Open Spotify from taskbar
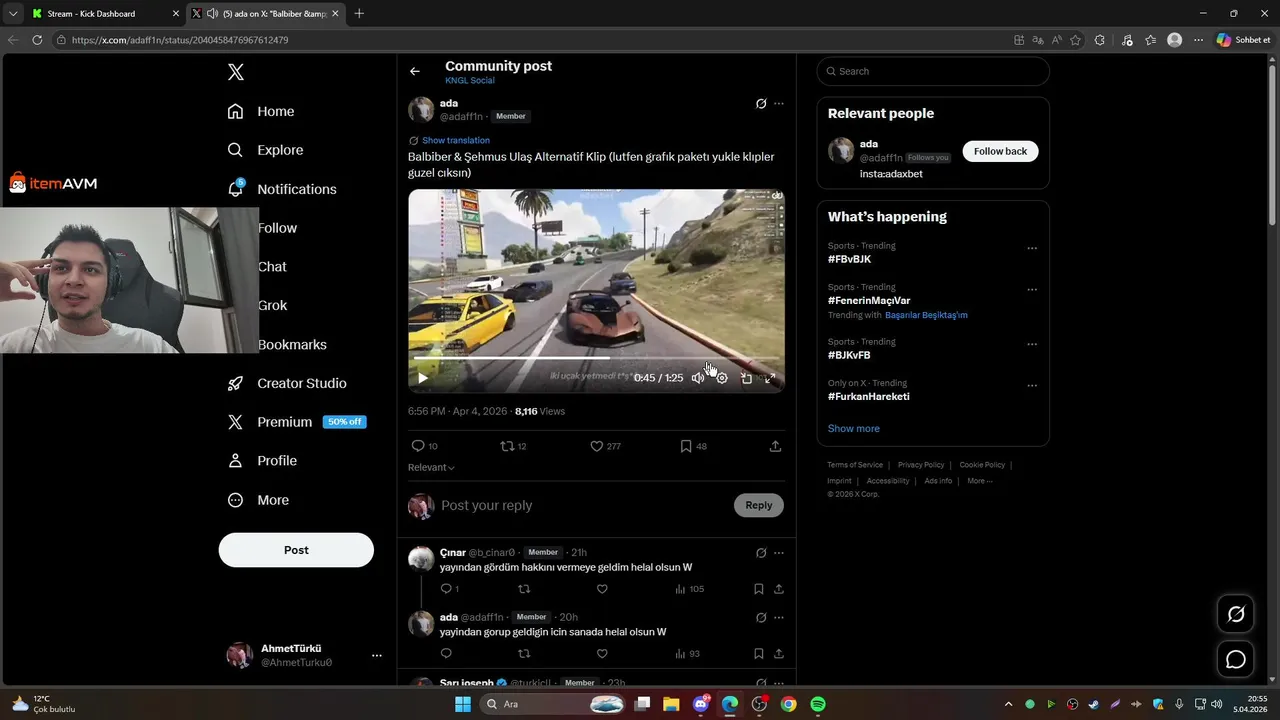The height and width of the screenshot is (720, 1280). pyautogui.click(x=818, y=704)
